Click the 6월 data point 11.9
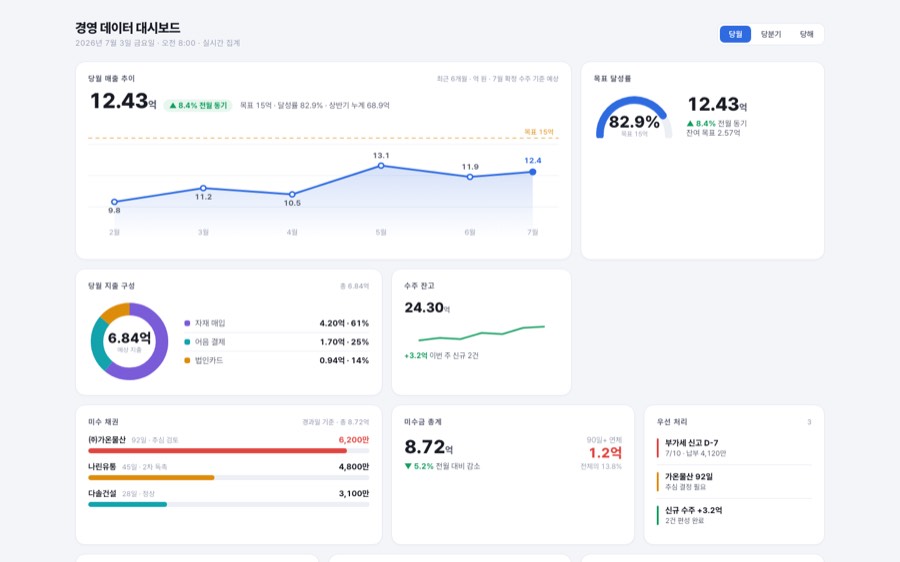 470,177
